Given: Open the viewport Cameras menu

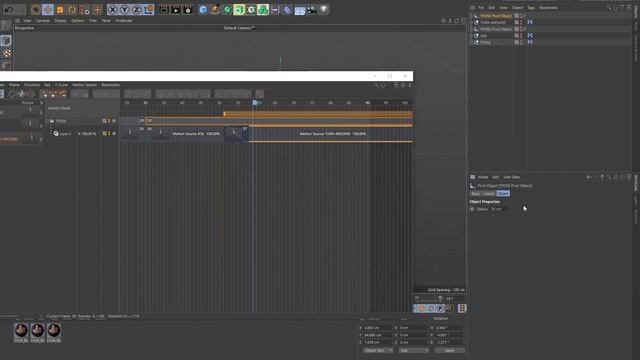Looking at the screenshot, I should [x=42, y=20].
